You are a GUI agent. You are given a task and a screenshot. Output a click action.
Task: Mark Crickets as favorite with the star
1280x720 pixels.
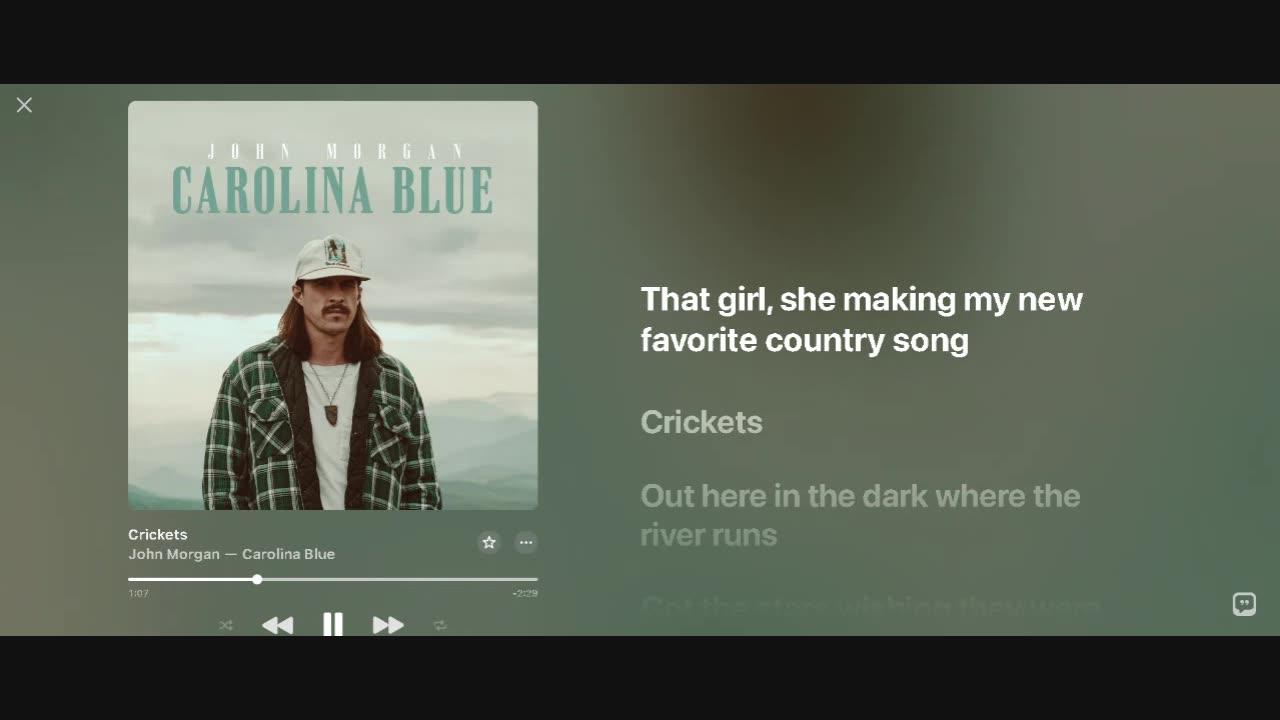[489, 542]
